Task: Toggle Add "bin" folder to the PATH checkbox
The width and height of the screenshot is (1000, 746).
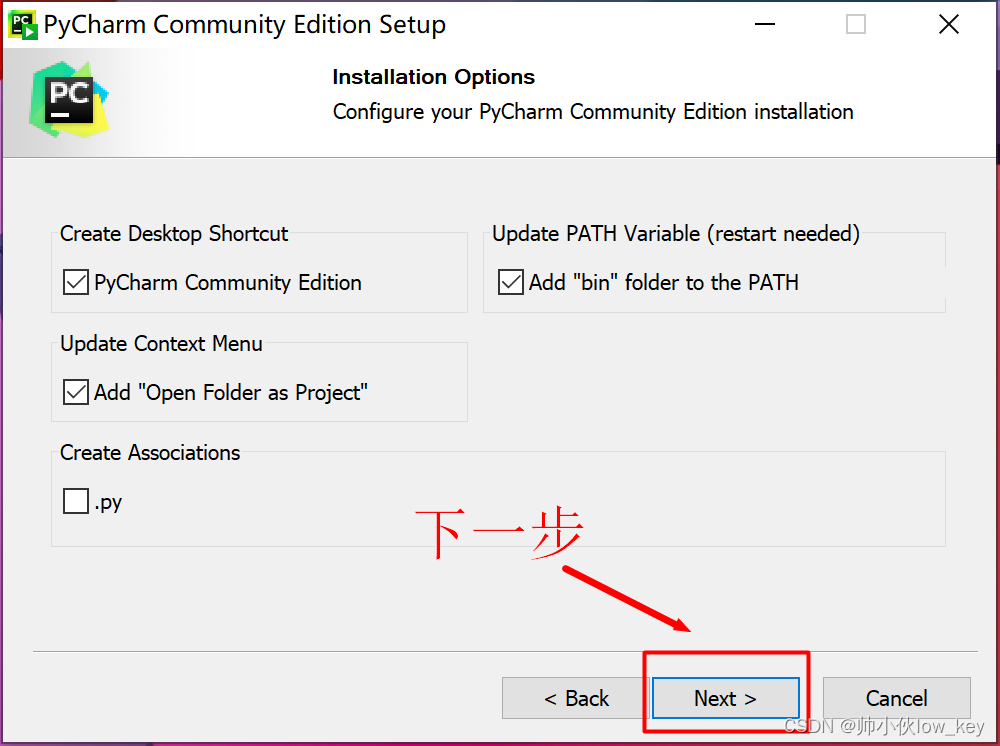Action: 511,282
